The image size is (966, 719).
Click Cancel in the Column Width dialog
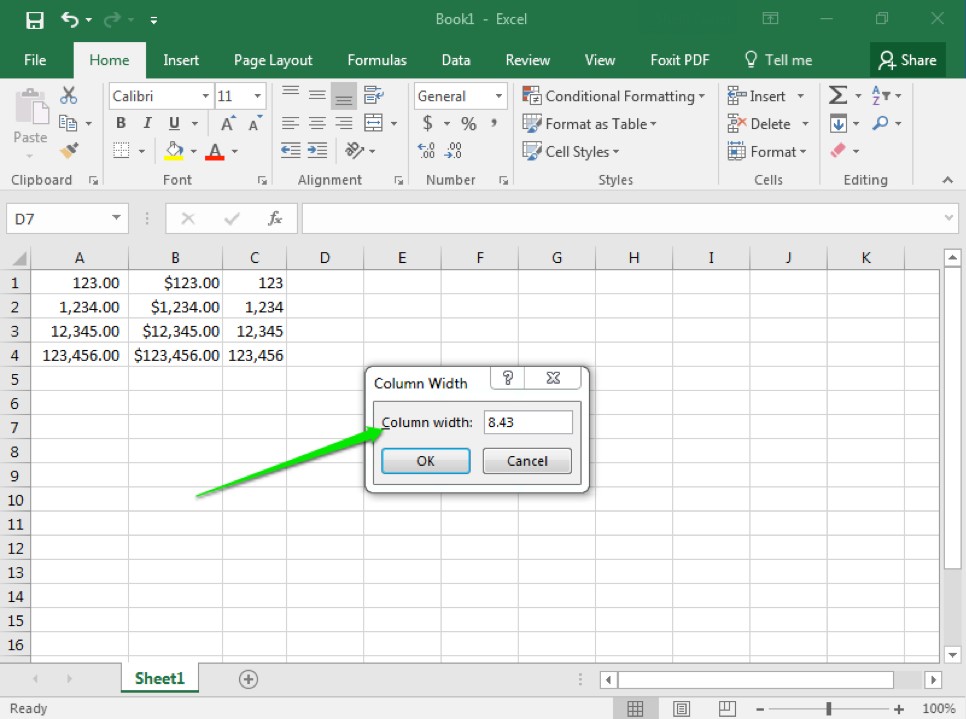[527, 460]
